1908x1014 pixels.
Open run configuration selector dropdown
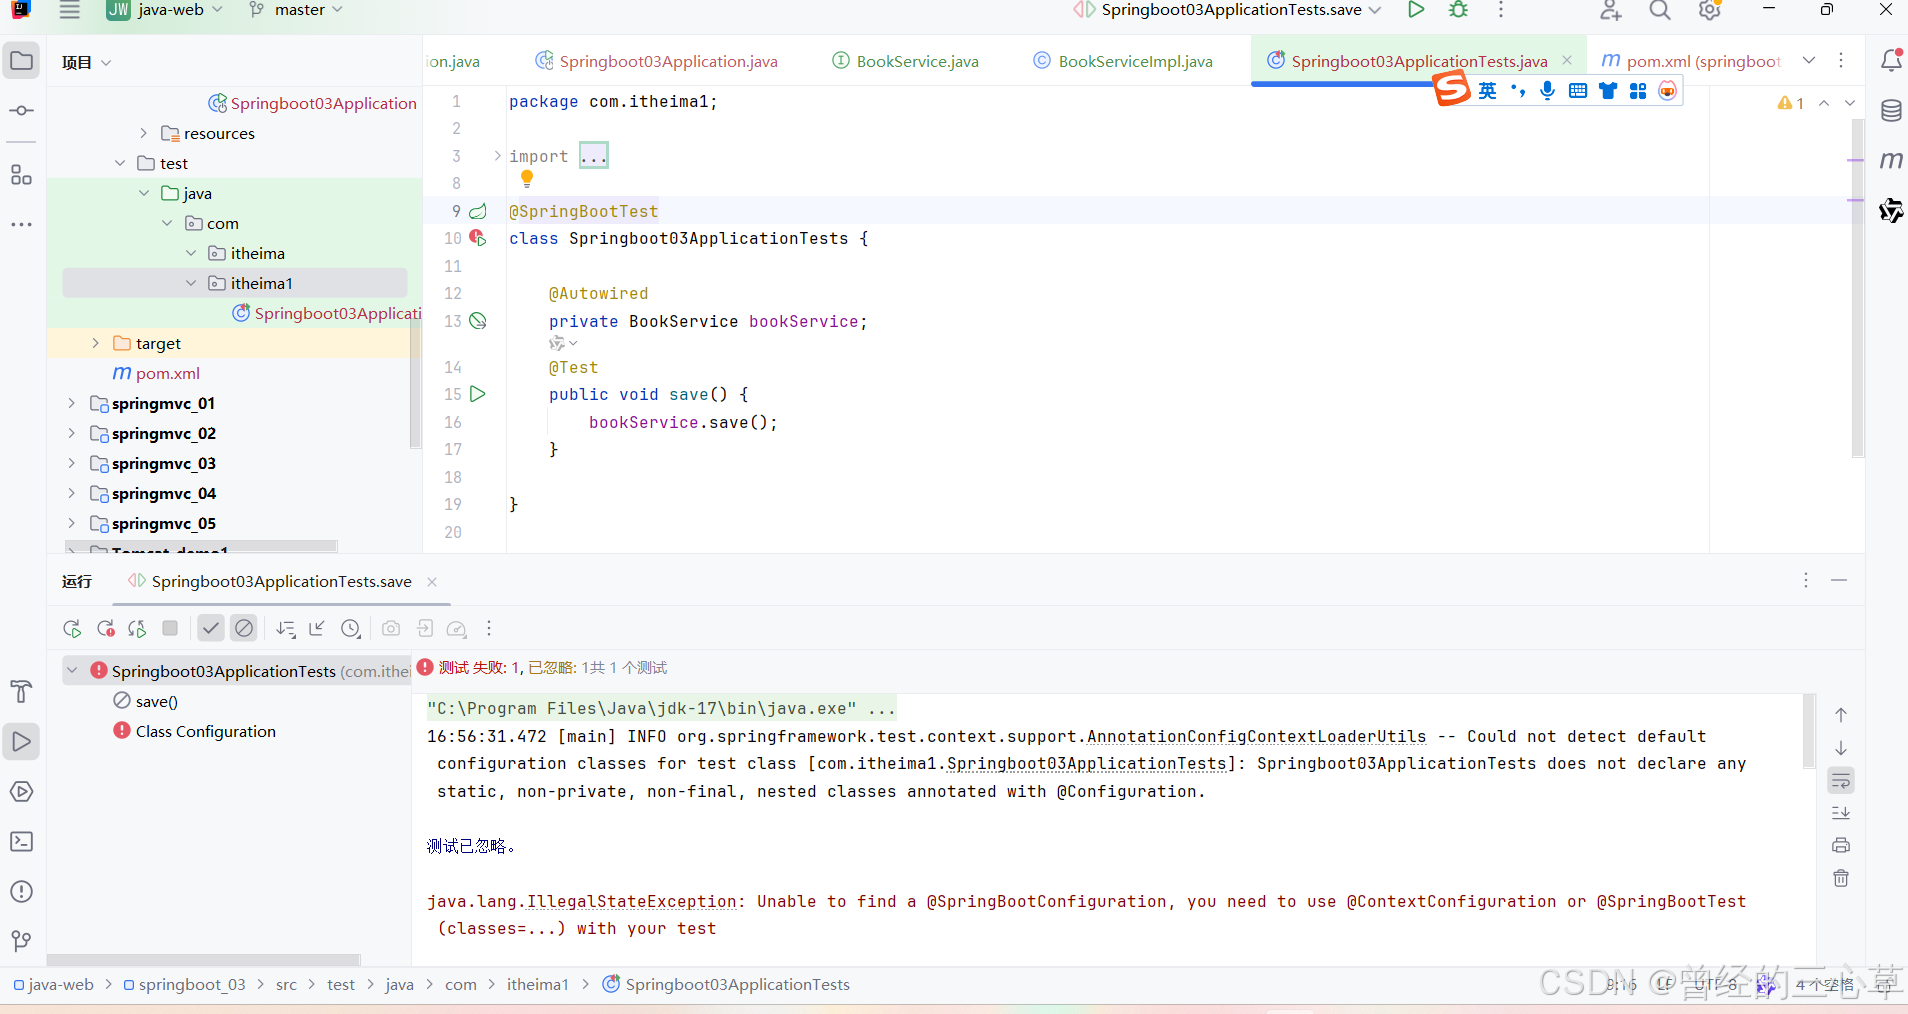coord(1228,10)
